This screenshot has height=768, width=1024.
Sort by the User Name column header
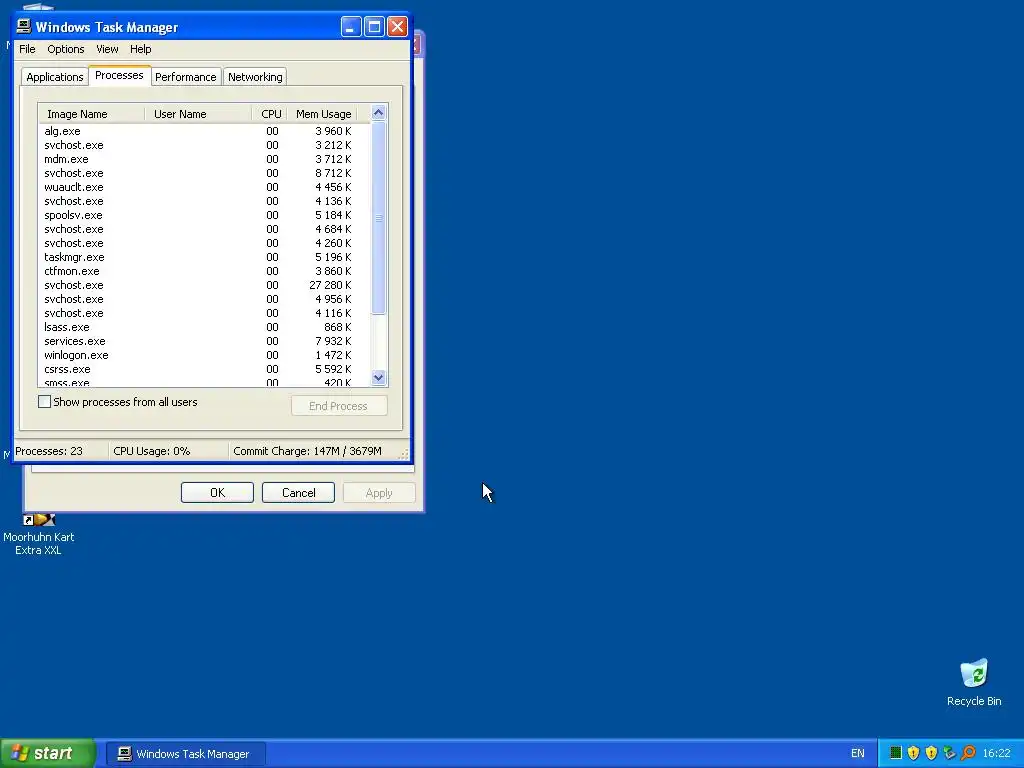coord(198,114)
